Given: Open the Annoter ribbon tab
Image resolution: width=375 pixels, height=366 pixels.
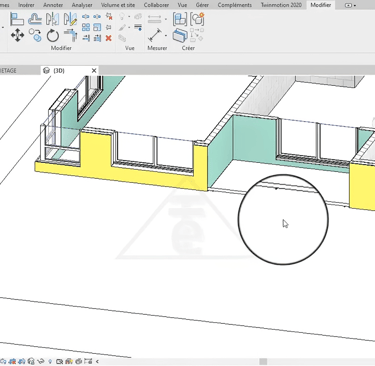Looking at the screenshot, I should tap(53, 5).
